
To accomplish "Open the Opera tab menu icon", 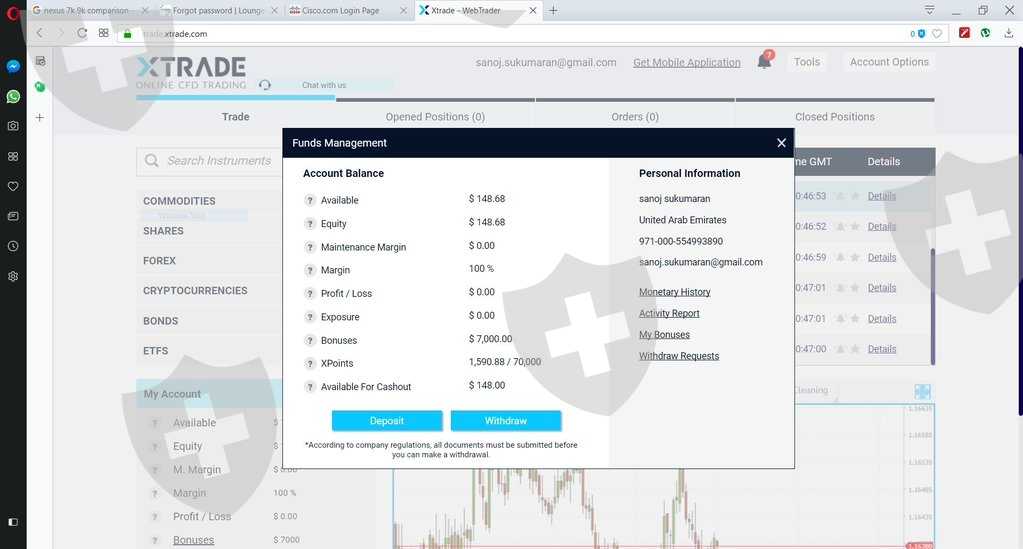I will click(930, 10).
